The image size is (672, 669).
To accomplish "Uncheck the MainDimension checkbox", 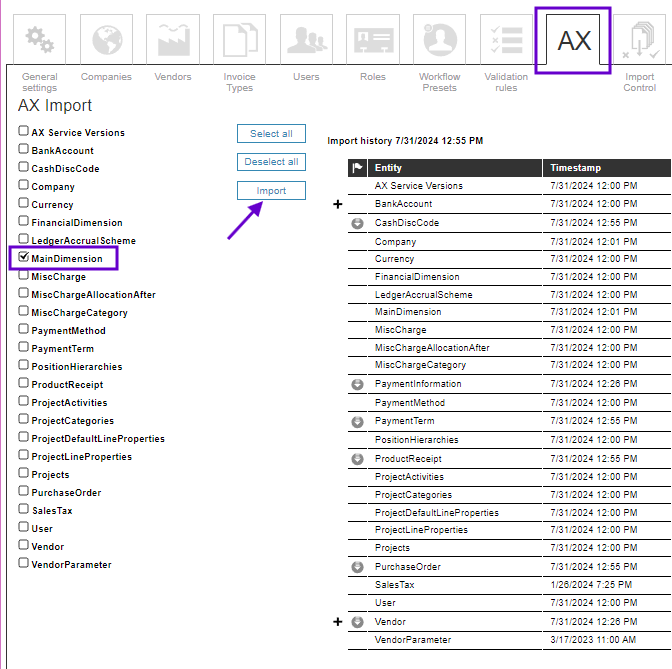I will pos(24,257).
